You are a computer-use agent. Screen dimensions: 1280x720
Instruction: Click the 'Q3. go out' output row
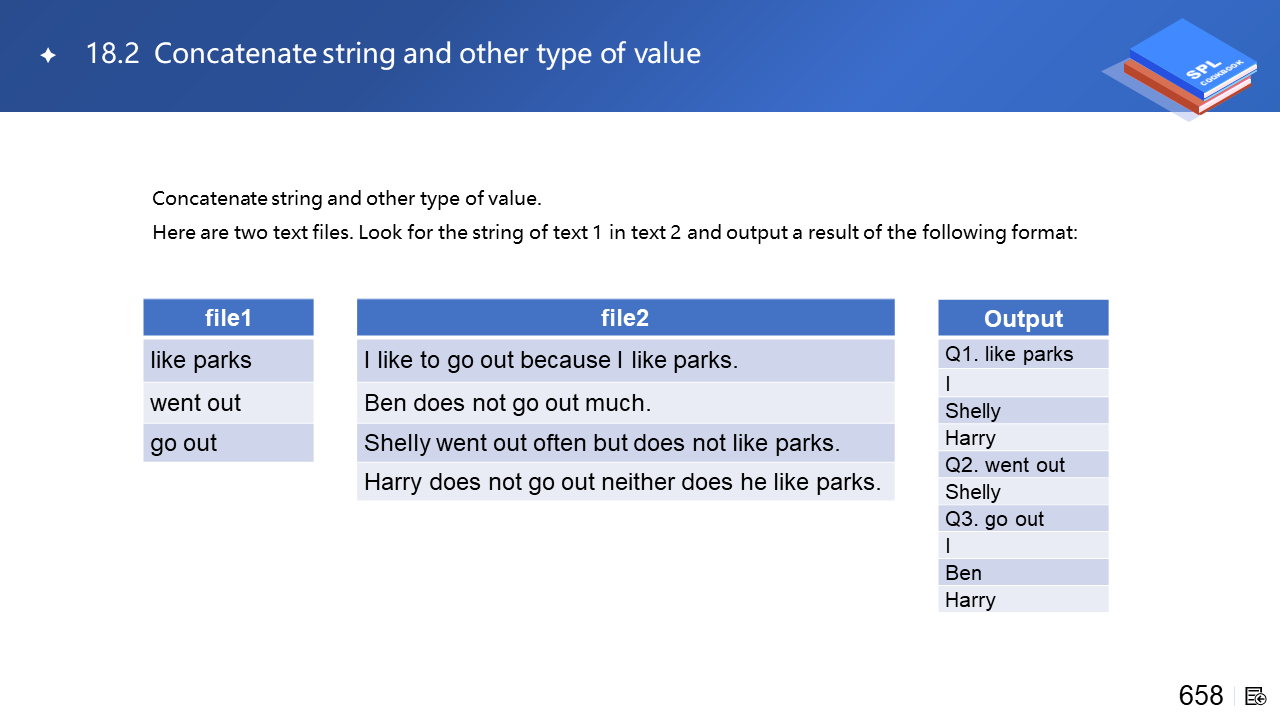(x=1023, y=519)
